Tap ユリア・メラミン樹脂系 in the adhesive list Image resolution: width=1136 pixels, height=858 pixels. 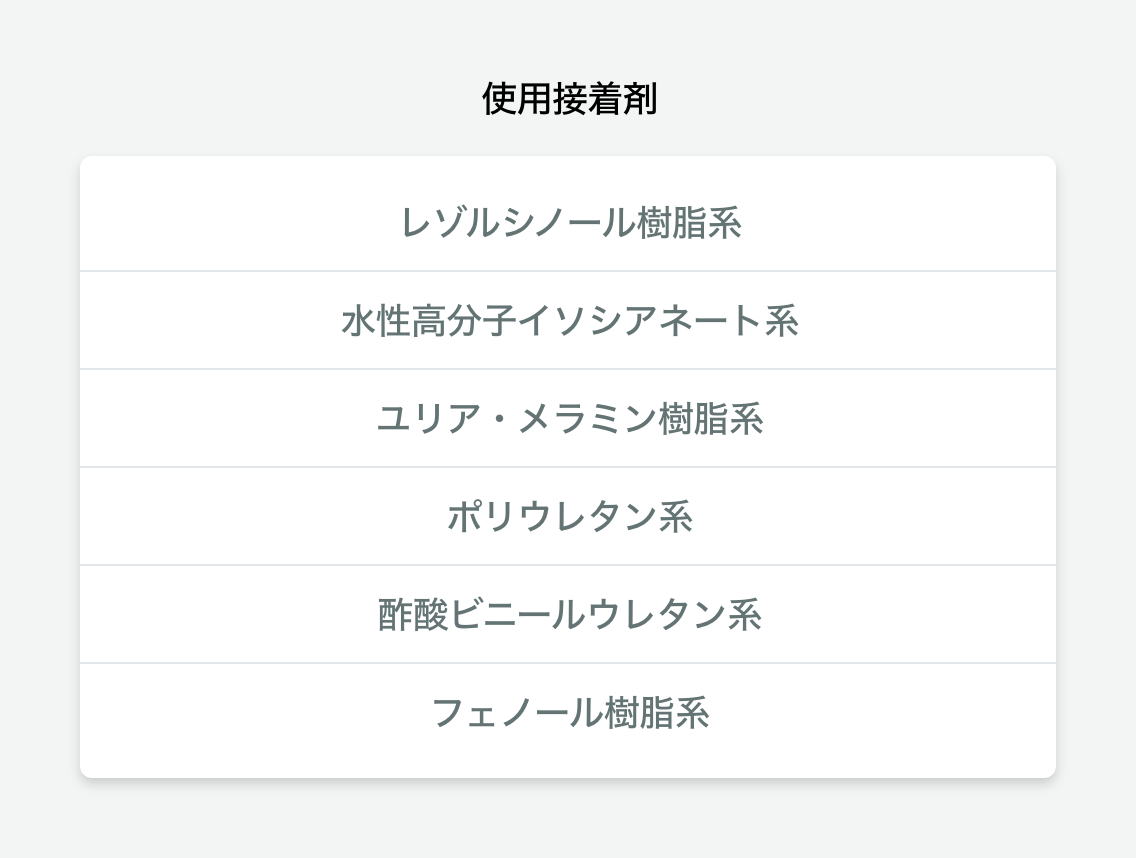point(568,419)
